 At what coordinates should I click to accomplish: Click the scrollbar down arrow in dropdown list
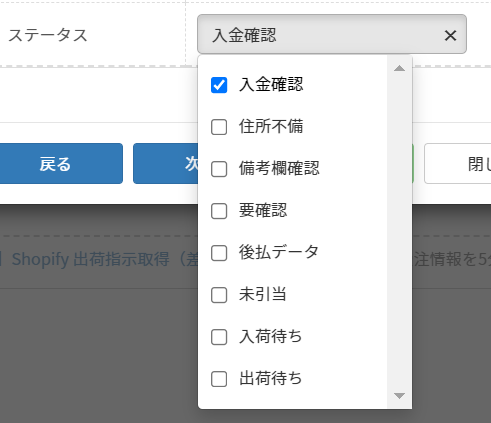[399, 396]
